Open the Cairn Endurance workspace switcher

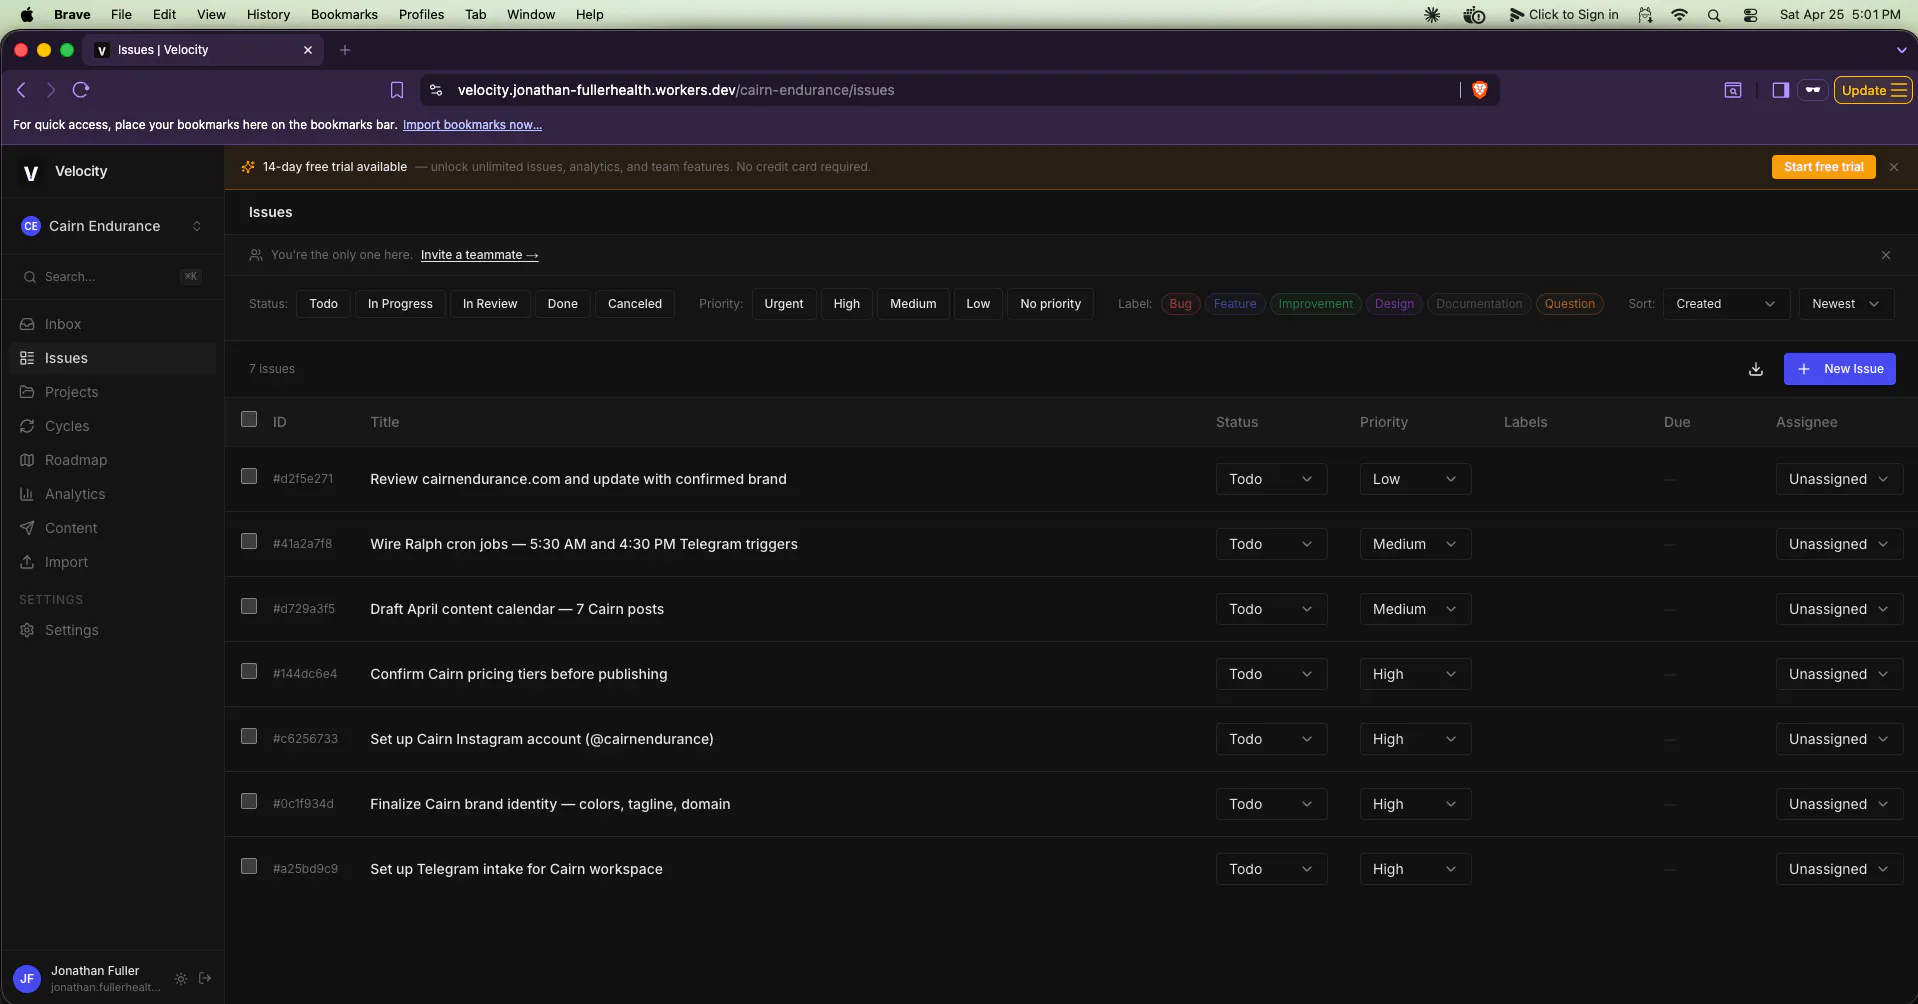[x=112, y=226]
